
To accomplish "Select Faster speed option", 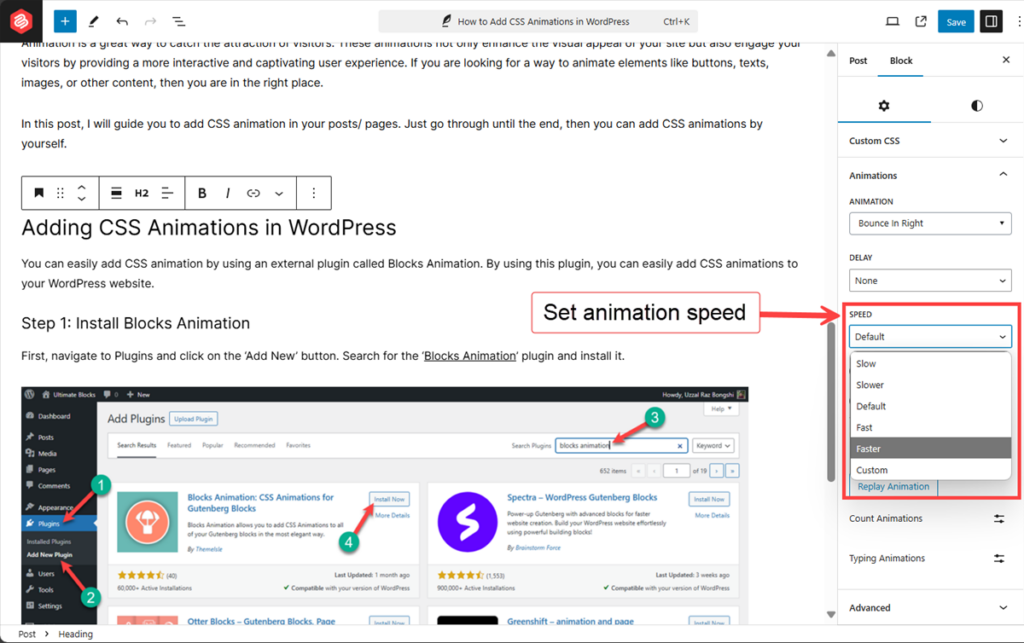I will tap(930, 448).
